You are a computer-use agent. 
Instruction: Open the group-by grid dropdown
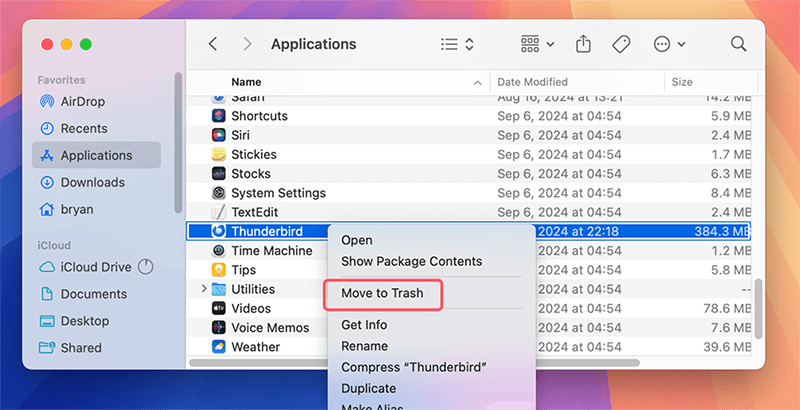click(537, 44)
